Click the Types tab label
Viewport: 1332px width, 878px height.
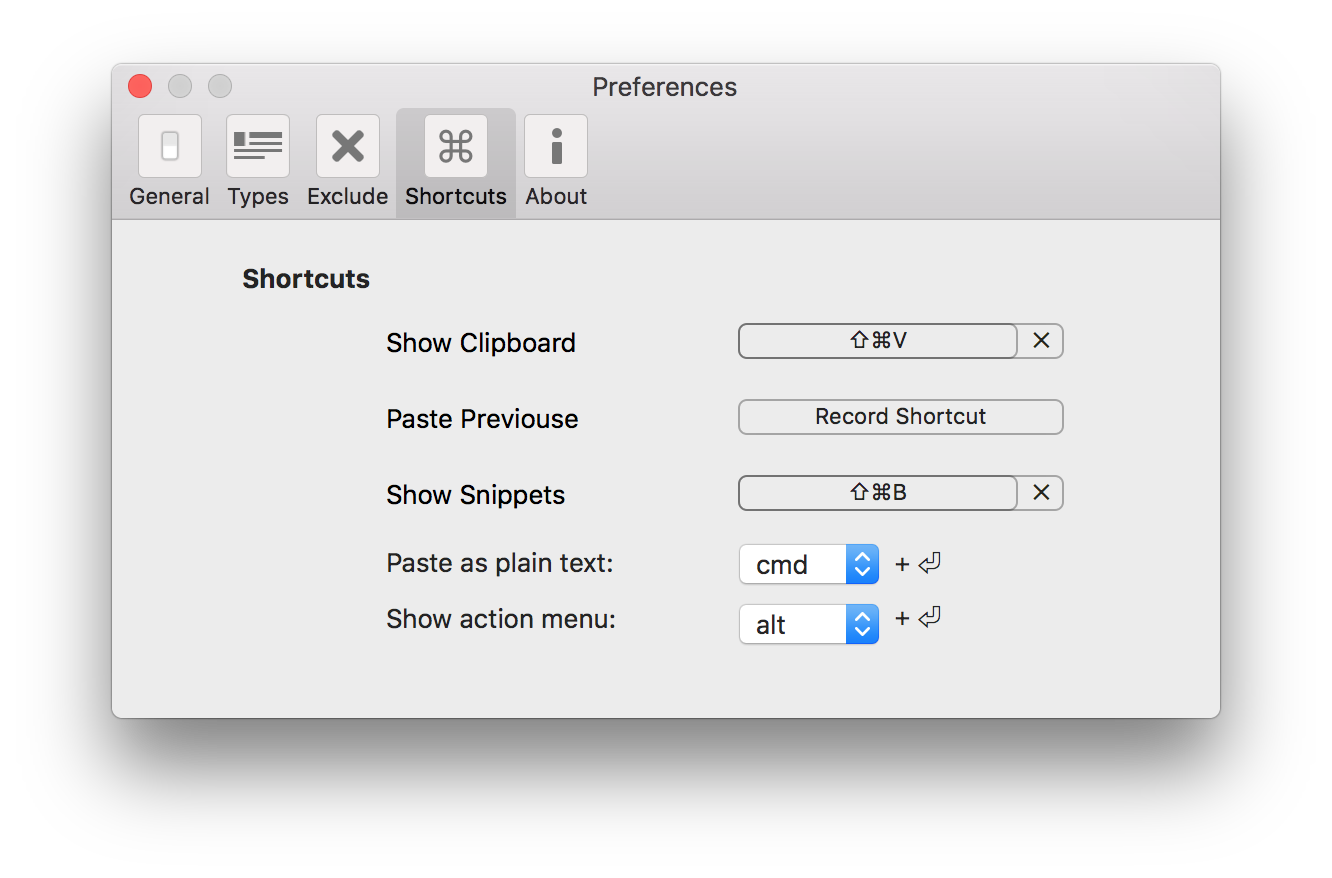[x=258, y=197]
